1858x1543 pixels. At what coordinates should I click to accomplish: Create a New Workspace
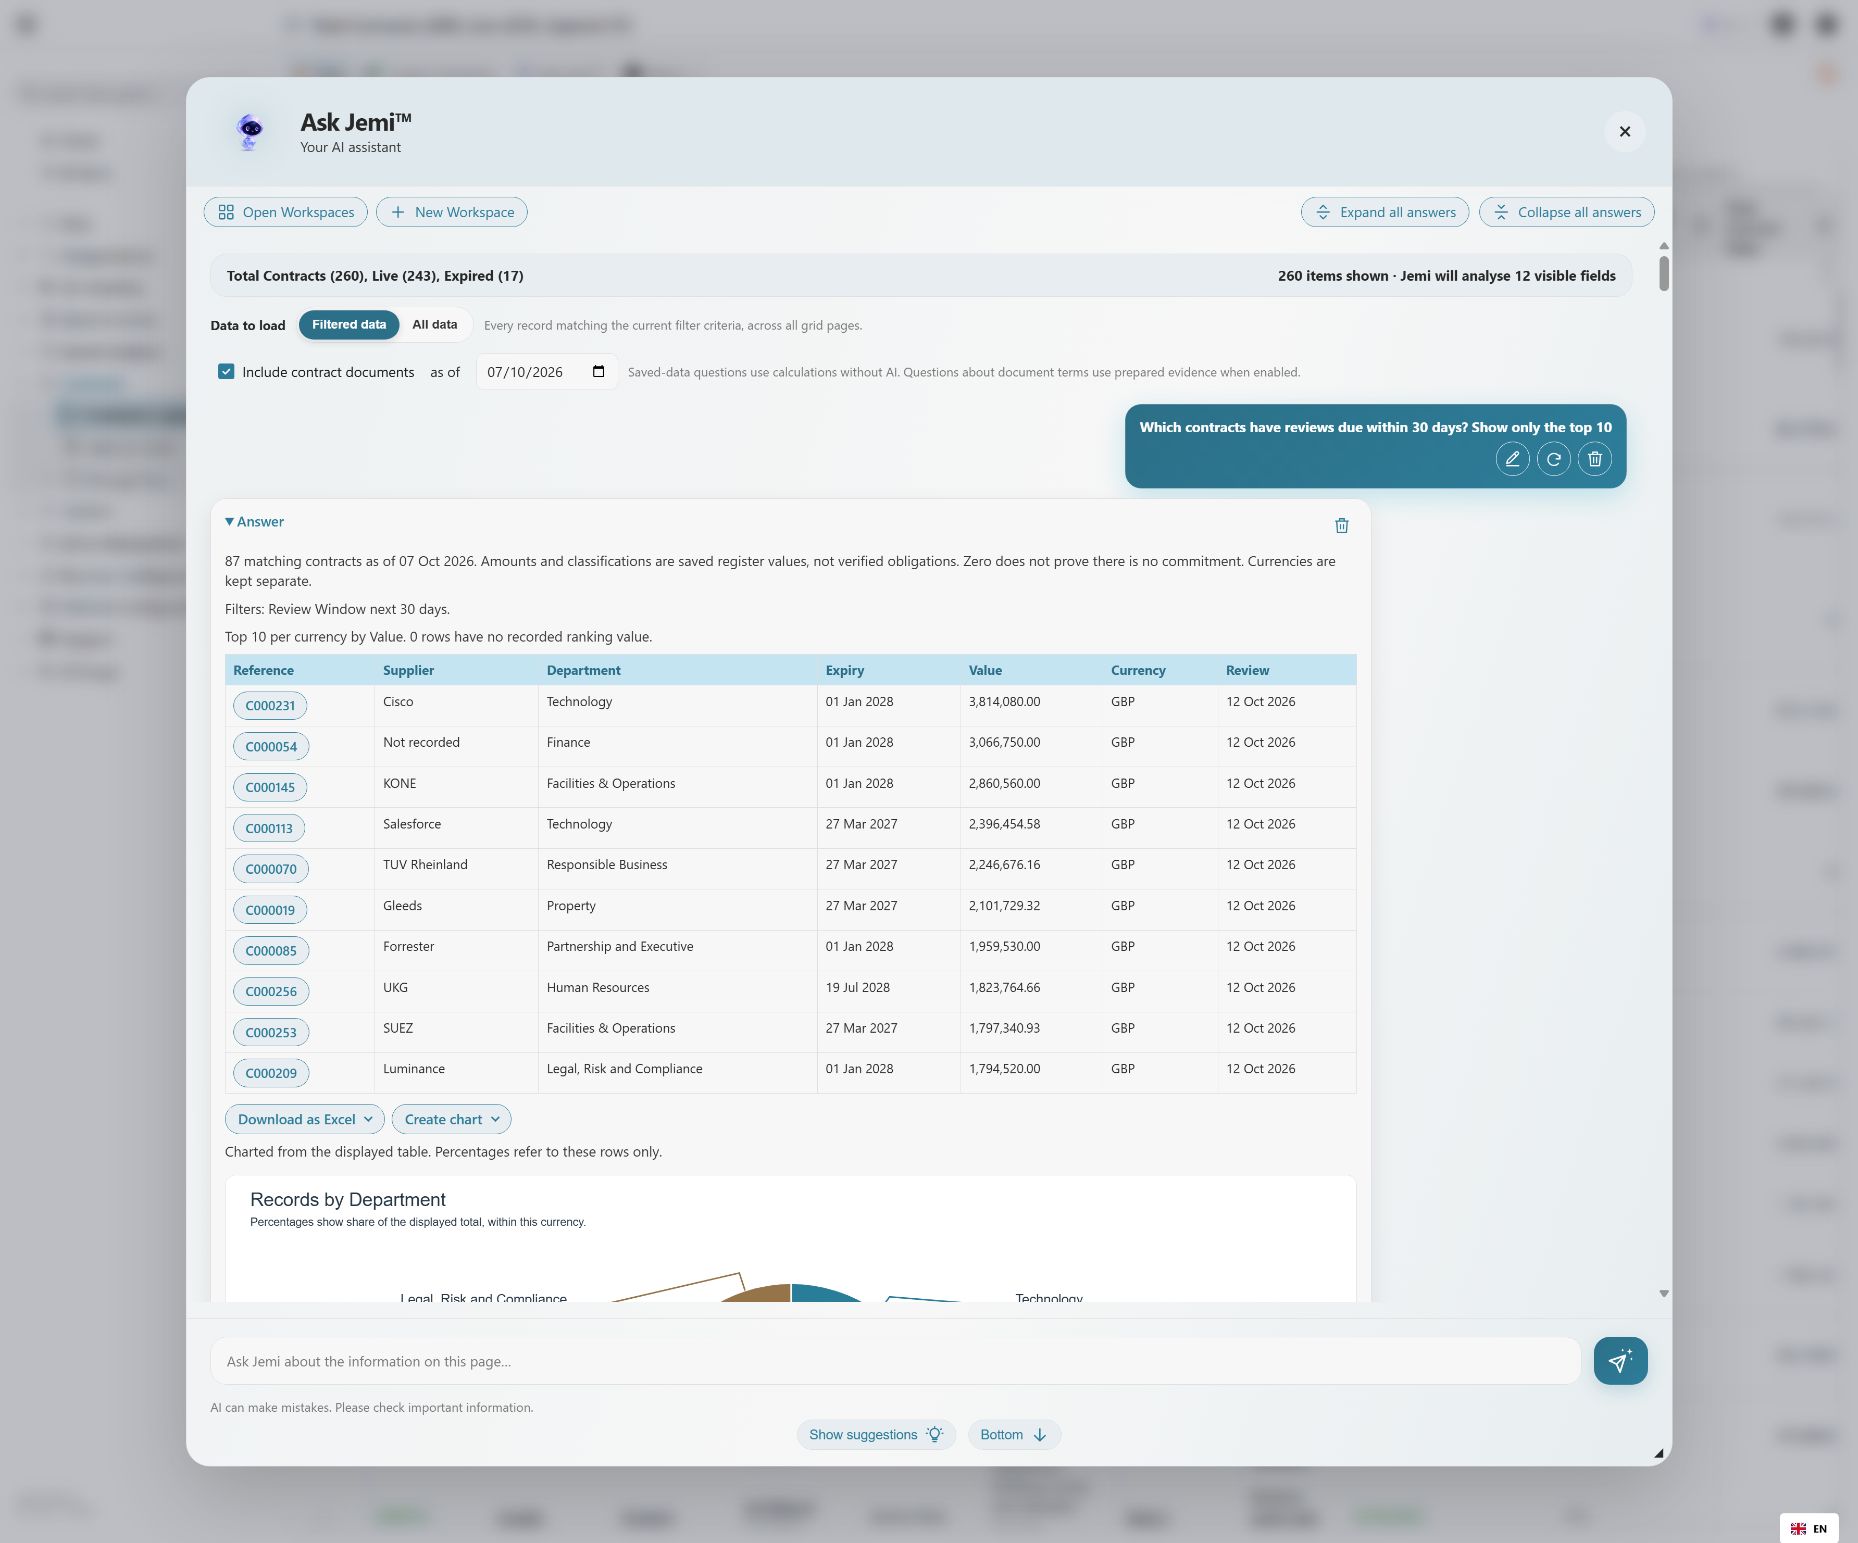tap(452, 212)
